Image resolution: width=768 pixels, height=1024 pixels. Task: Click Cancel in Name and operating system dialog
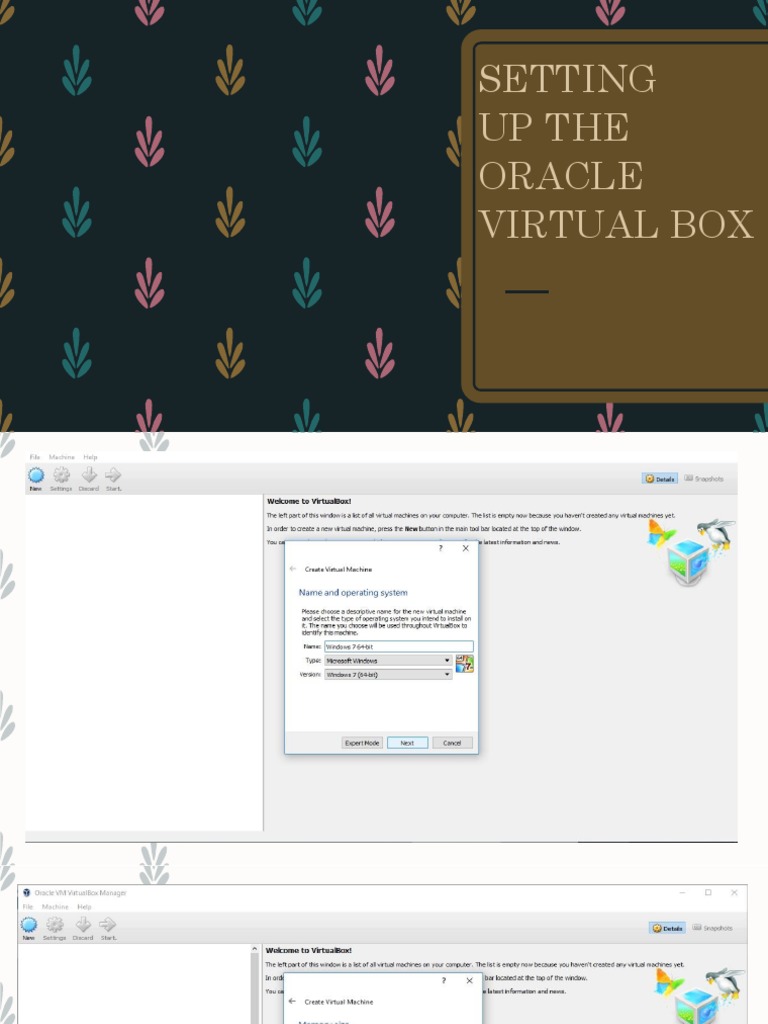point(452,743)
